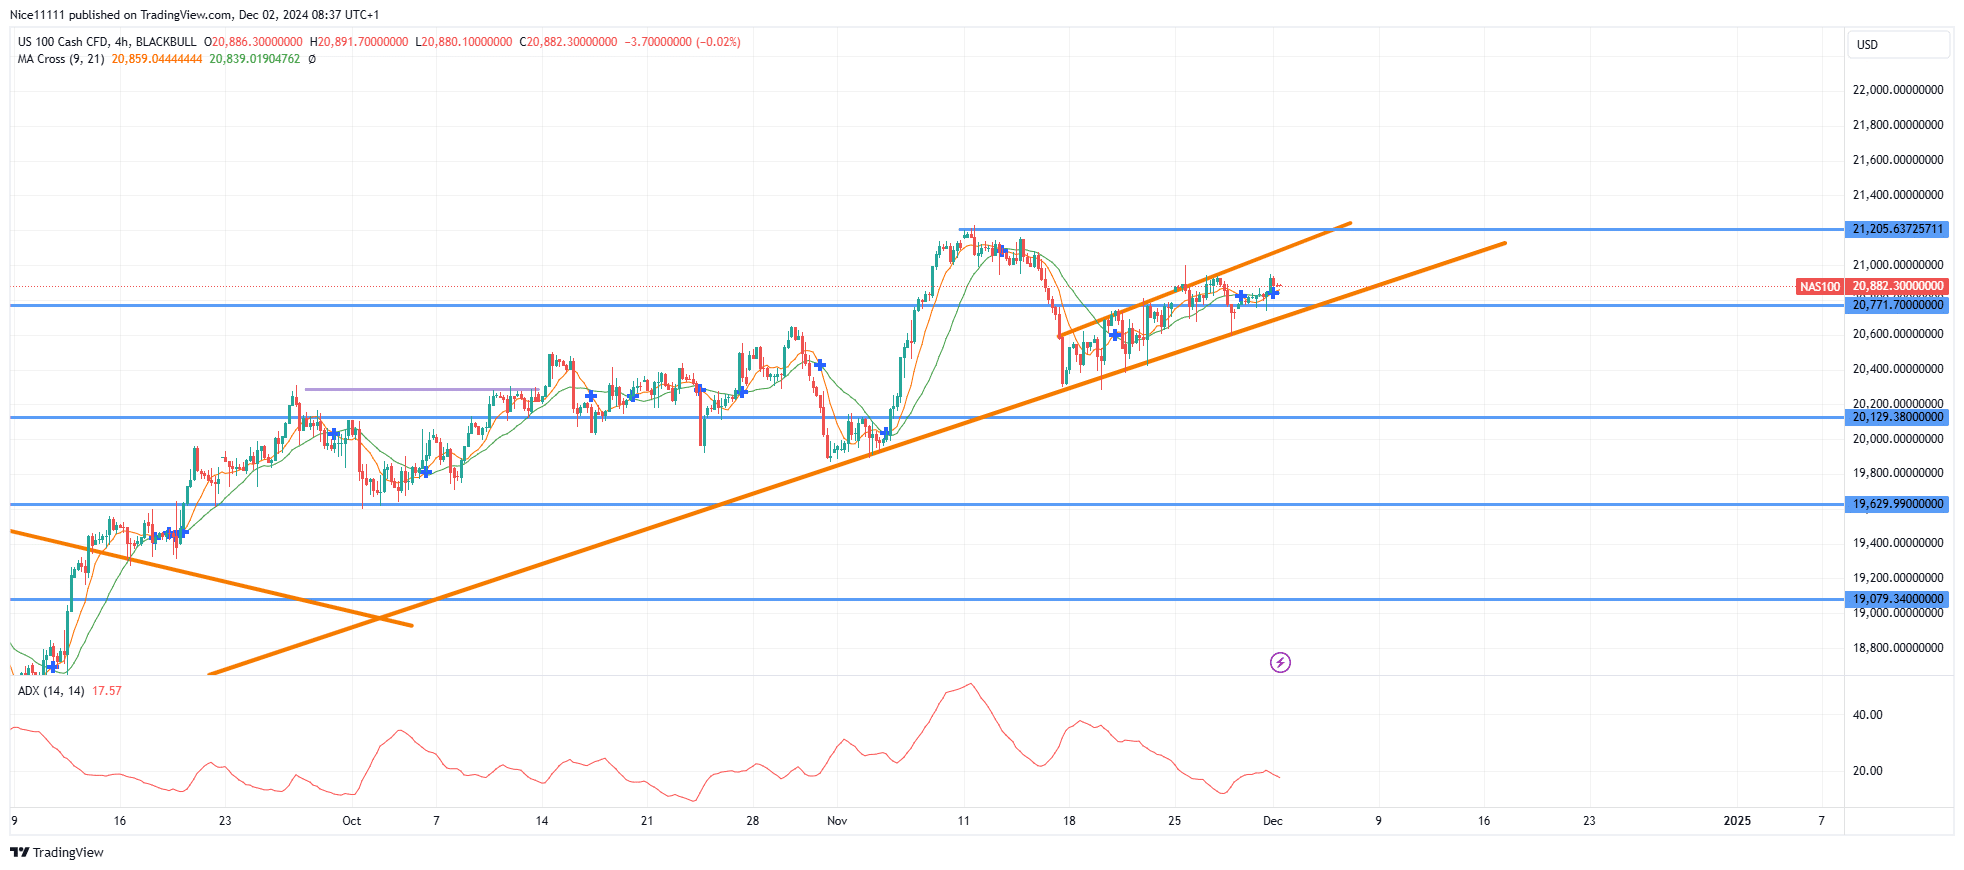Click the Oct label on time axis
Viewport: 1964px width, 870px height.
tap(351, 821)
